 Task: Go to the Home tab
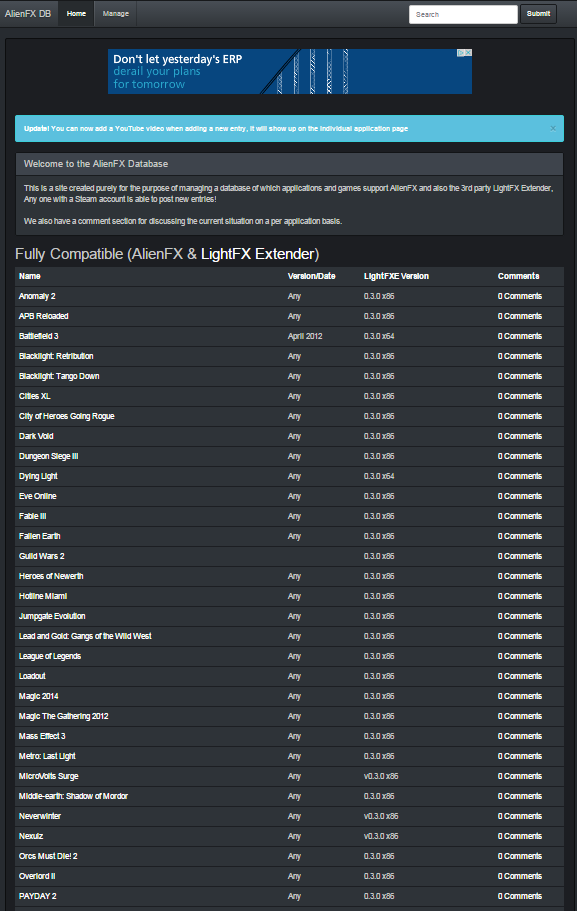[x=76, y=13]
